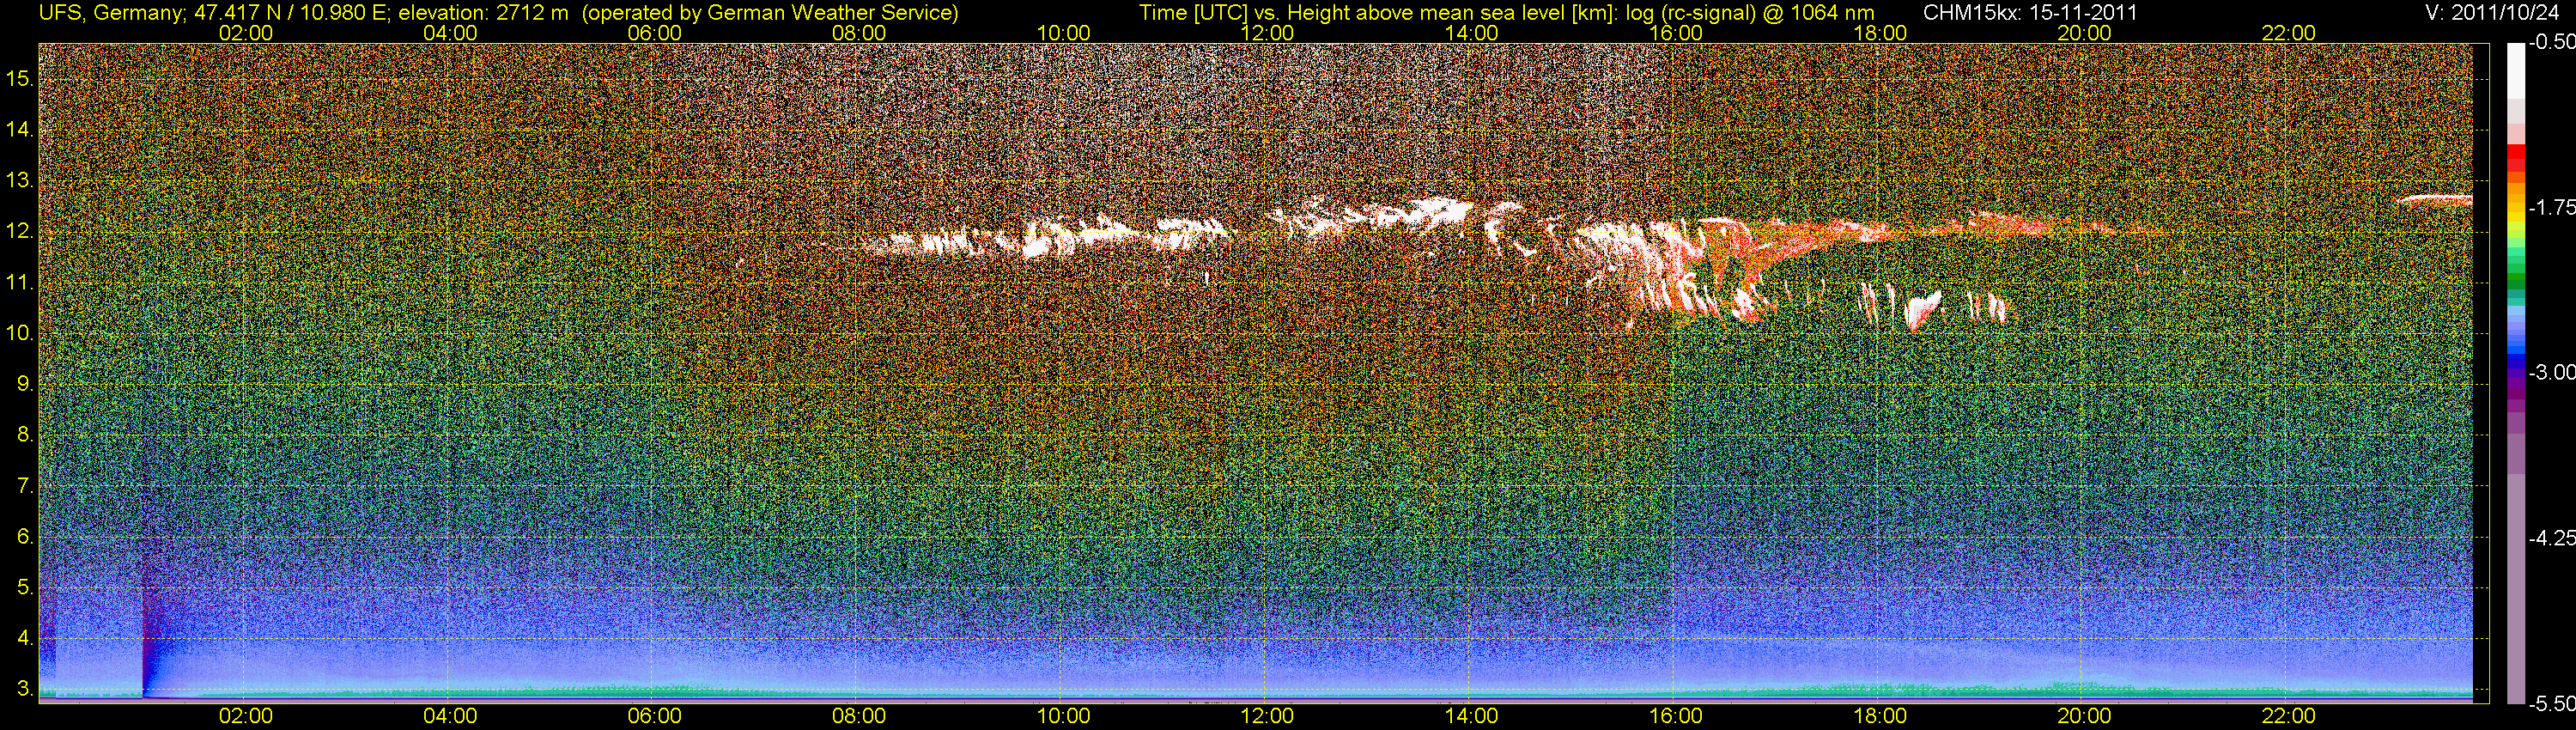Click the 13. km height axis label
2576x730 pixels.
pos(20,180)
